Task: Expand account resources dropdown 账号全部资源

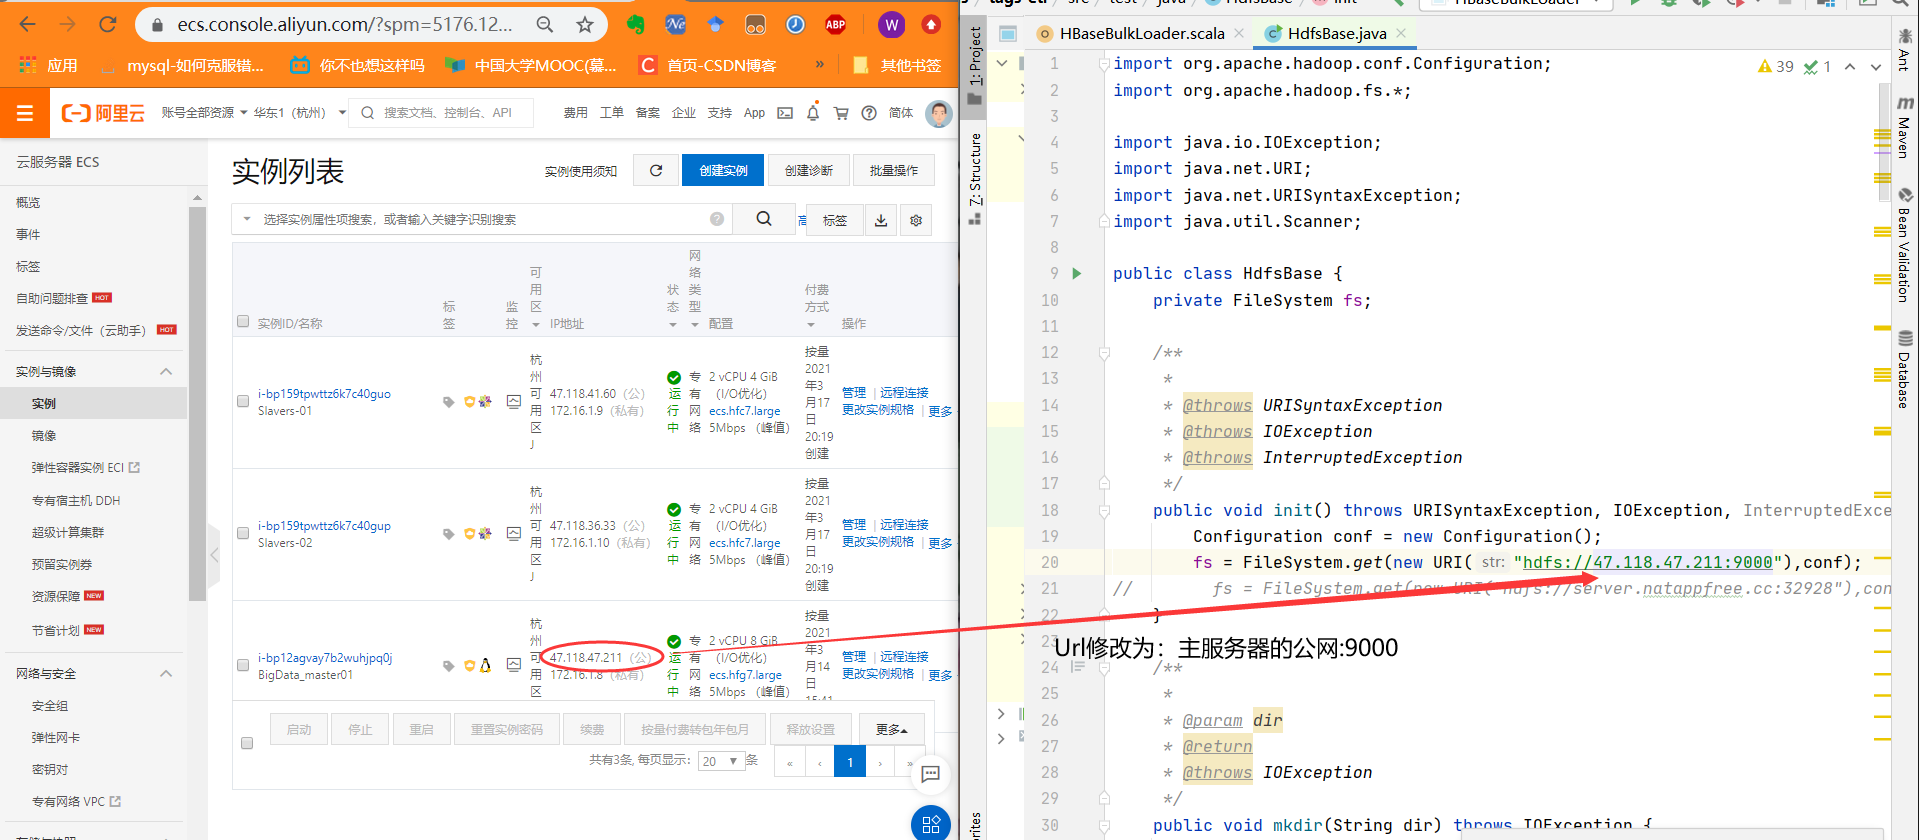Action: coord(204,113)
